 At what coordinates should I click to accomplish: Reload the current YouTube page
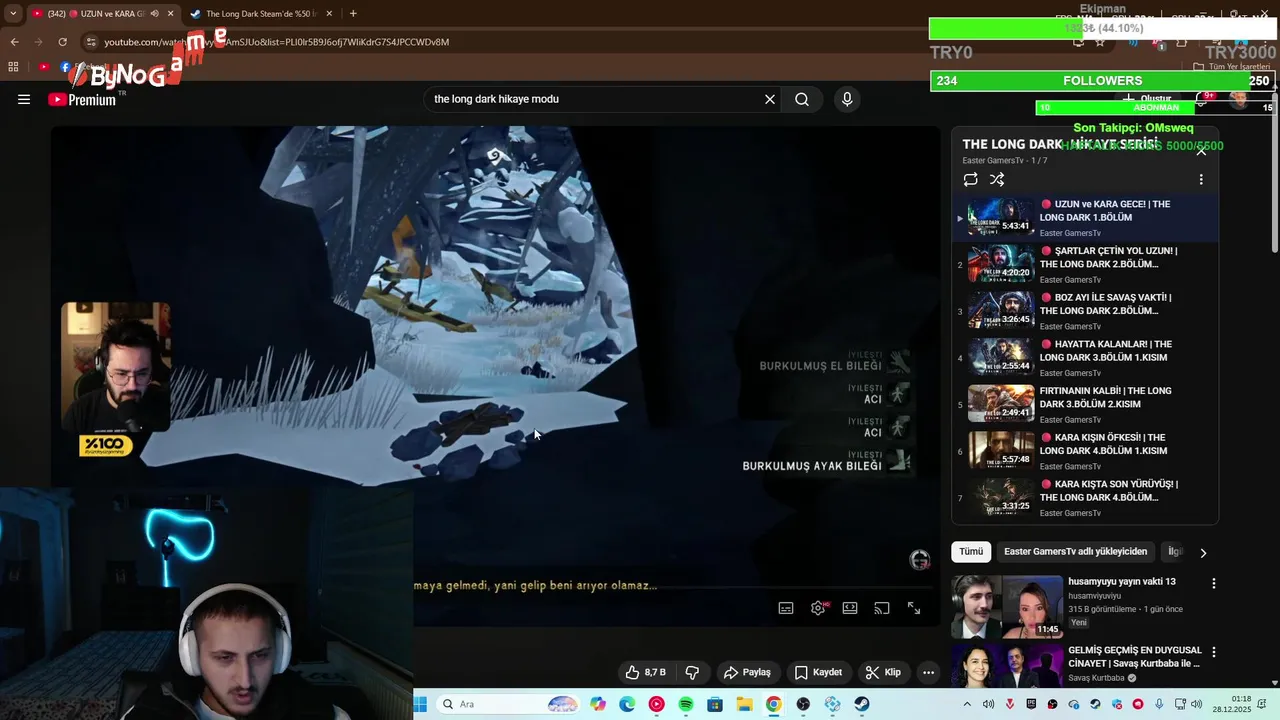62,42
